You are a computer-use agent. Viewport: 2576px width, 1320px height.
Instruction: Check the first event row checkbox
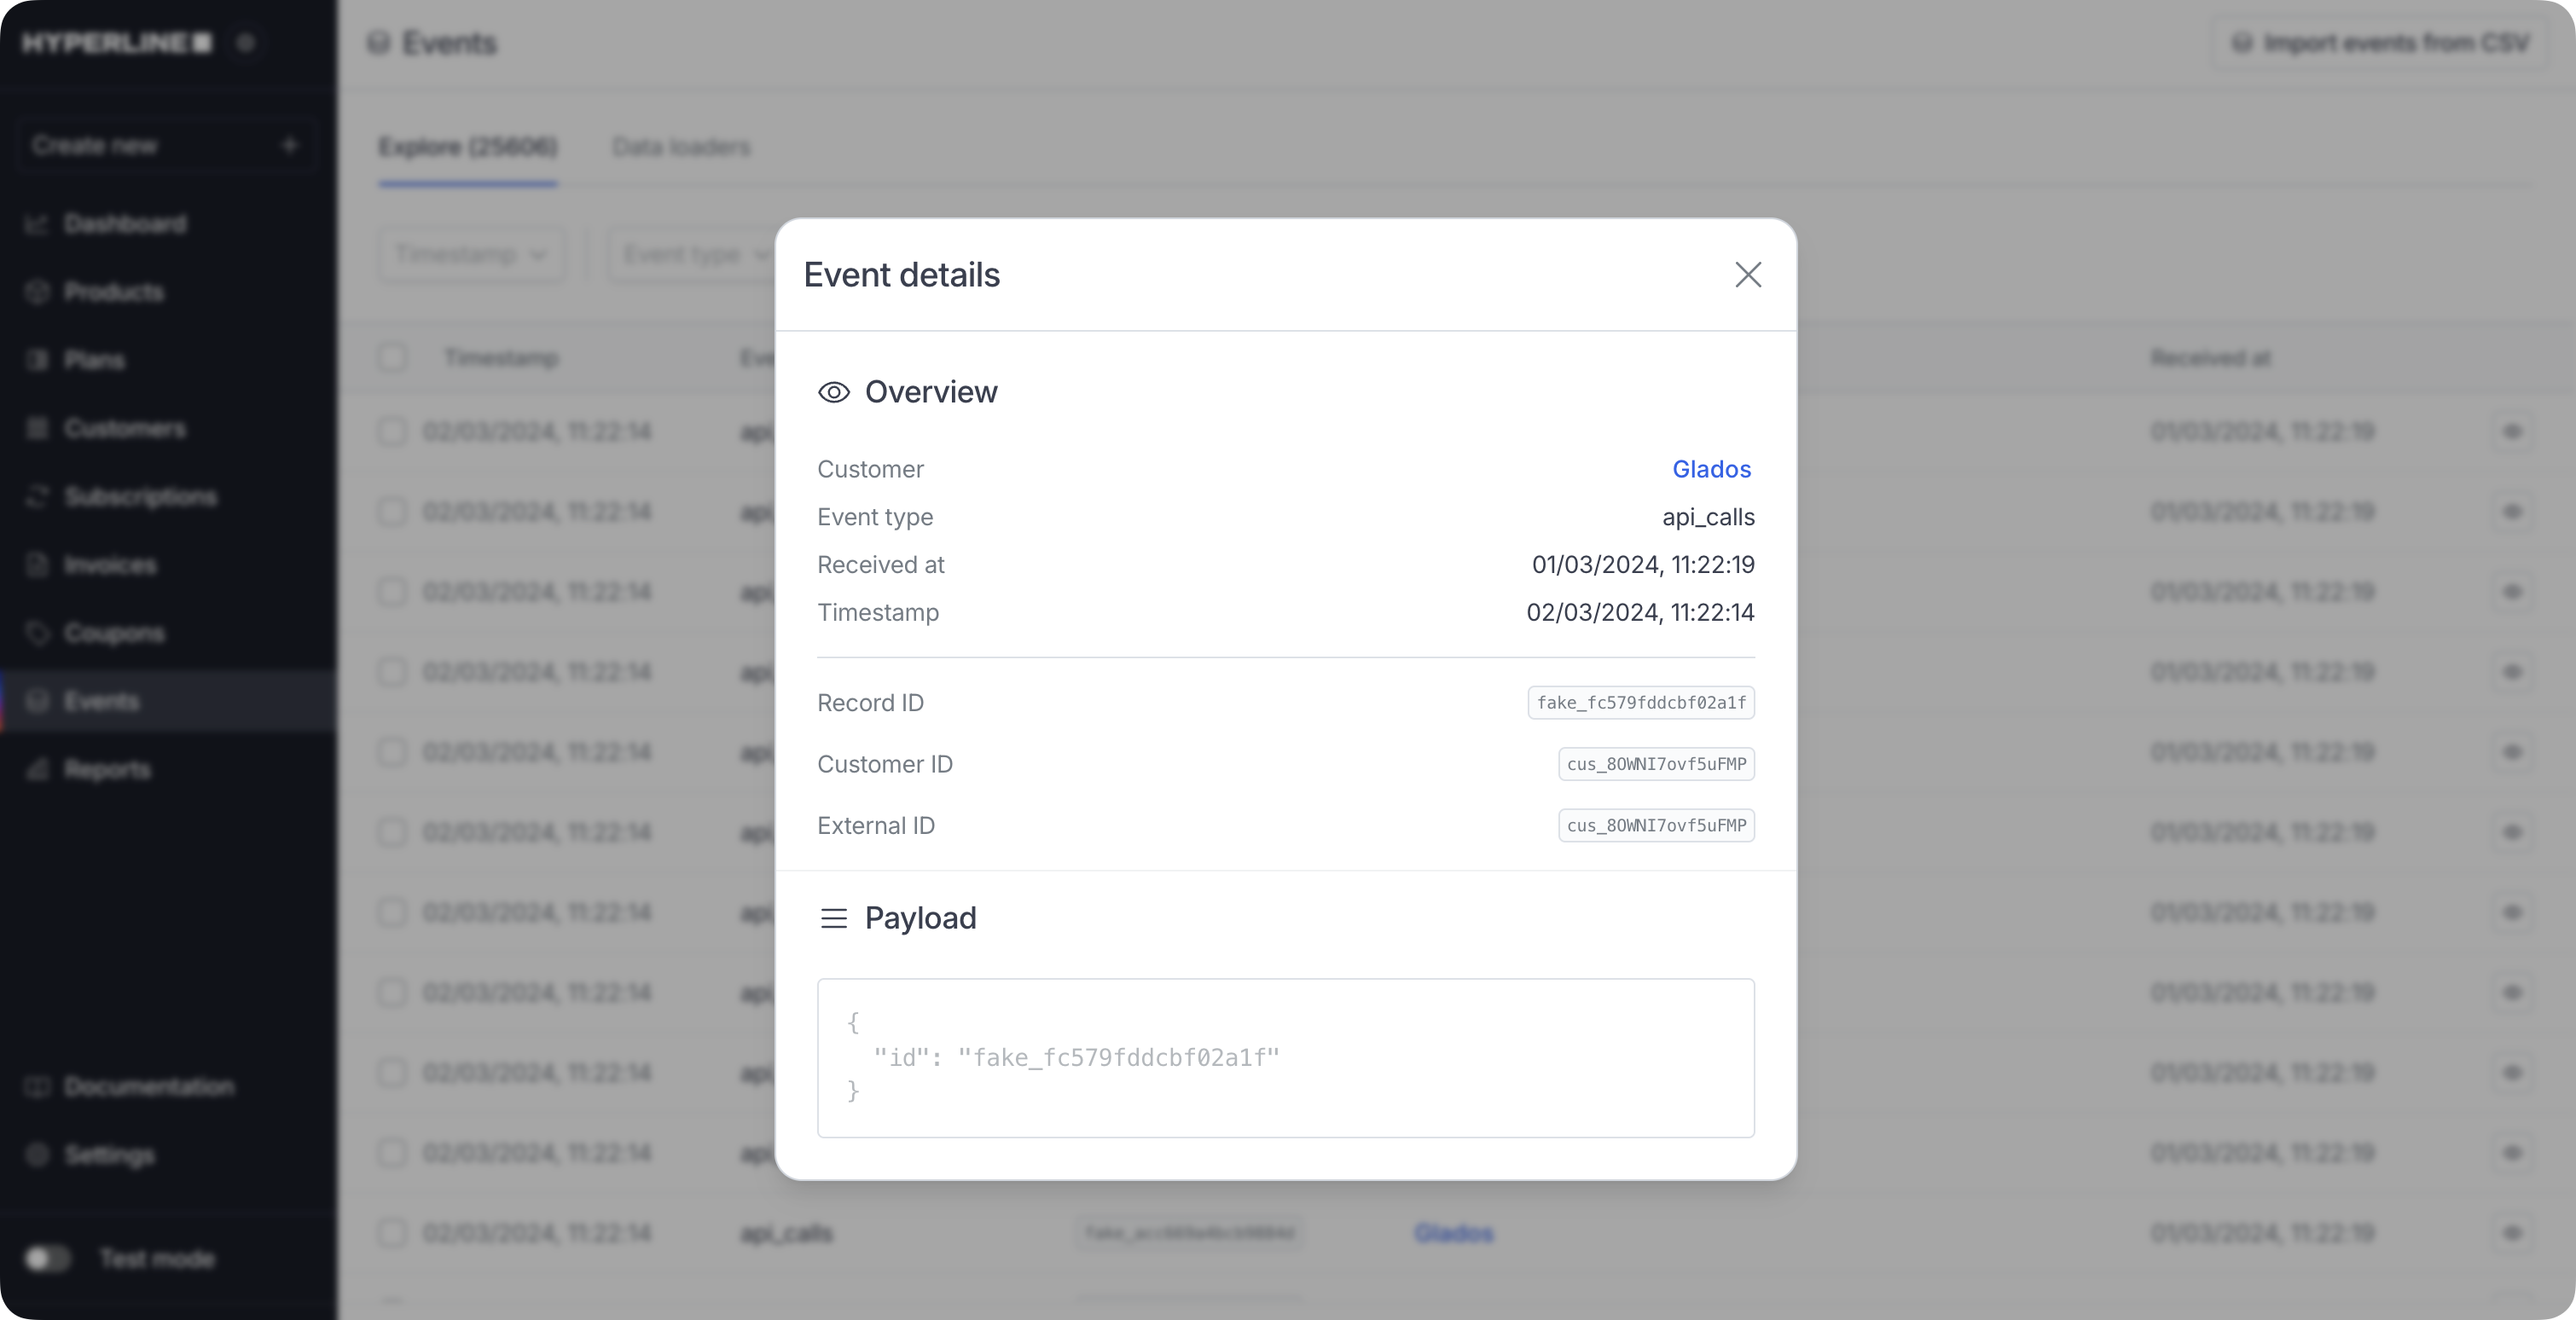[392, 431]
